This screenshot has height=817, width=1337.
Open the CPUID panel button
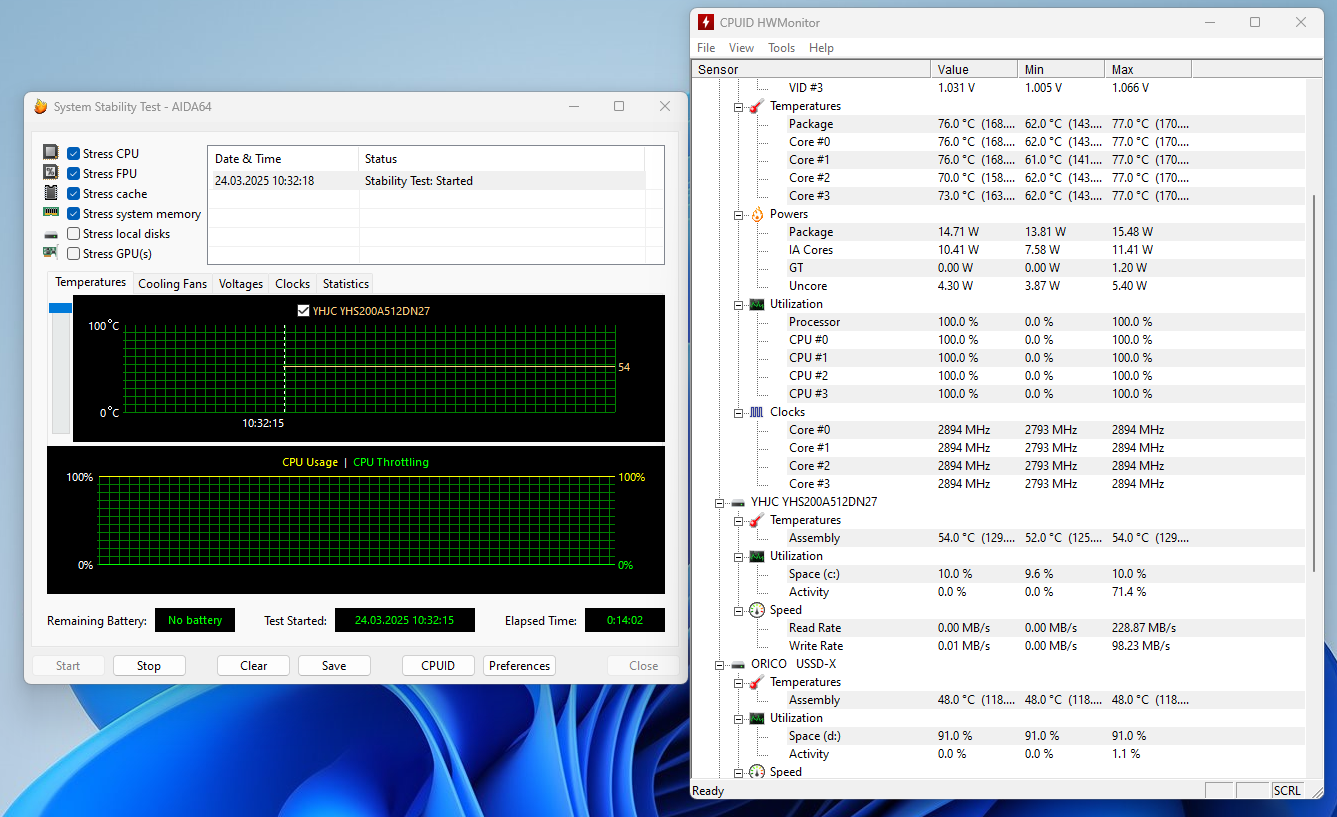[438, 666]
